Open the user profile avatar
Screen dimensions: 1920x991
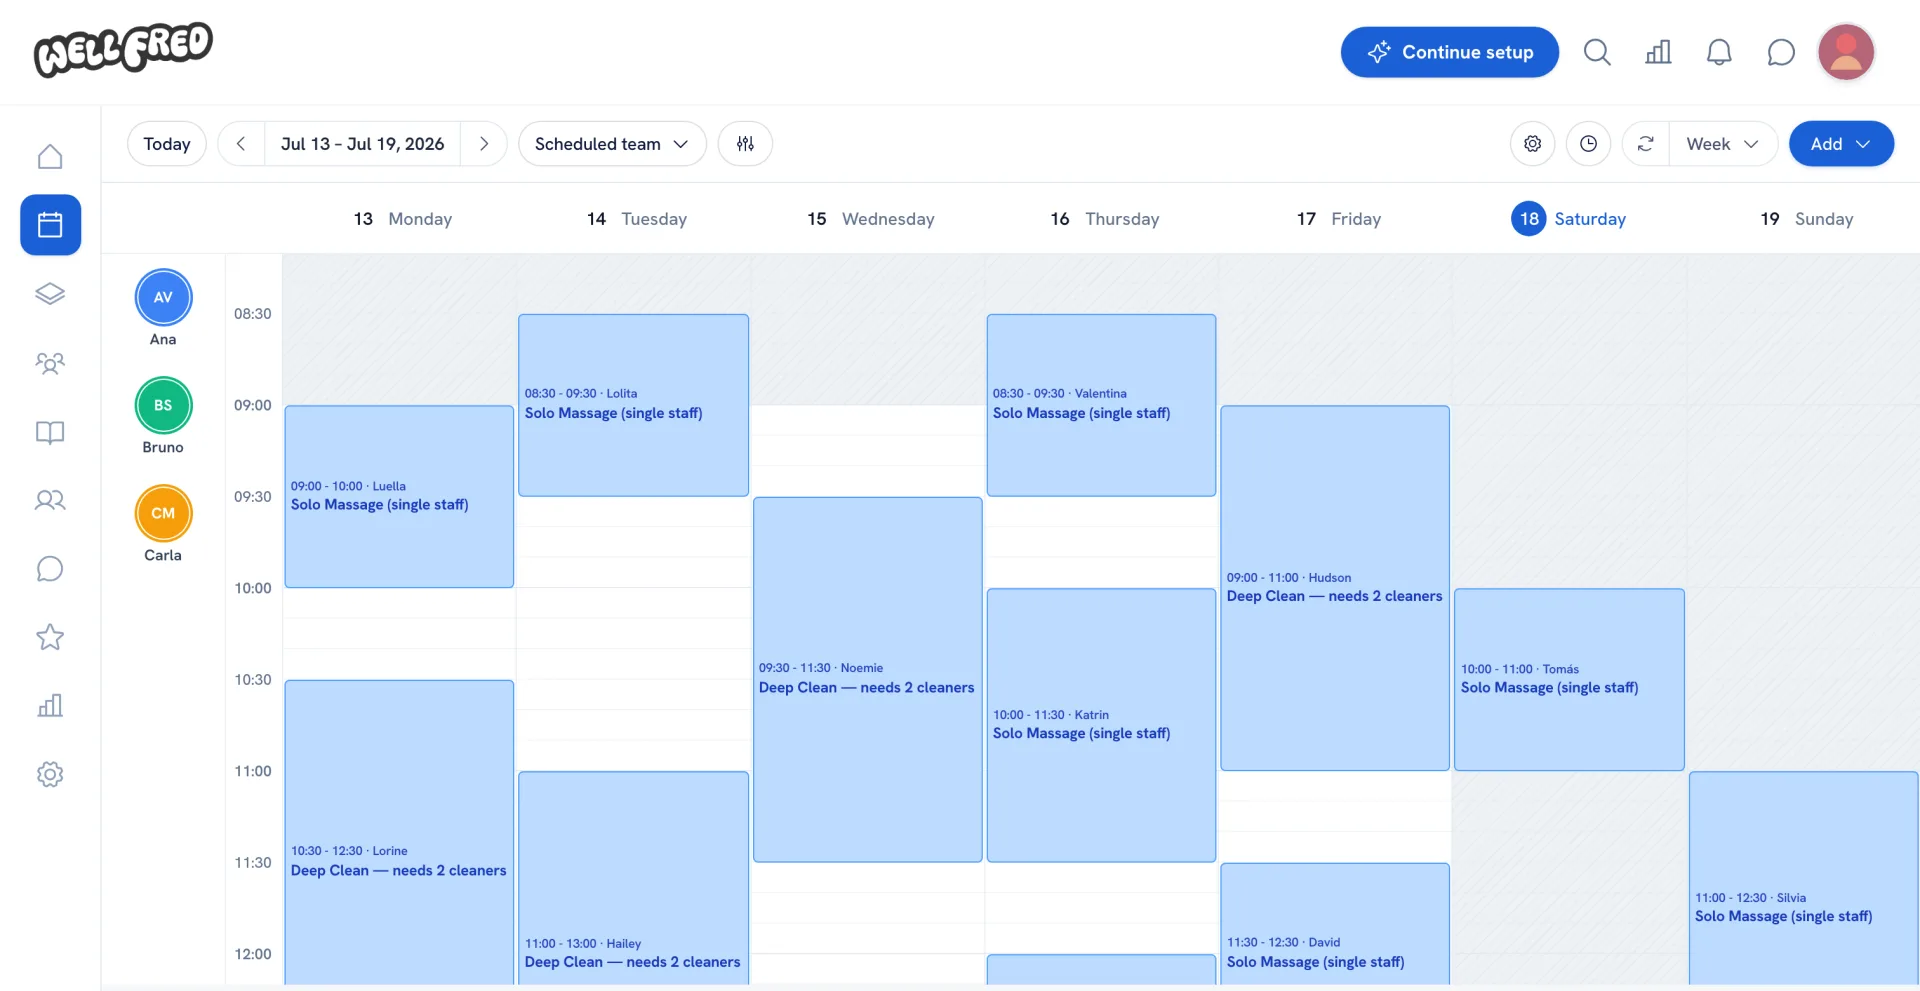(1846, 52)
